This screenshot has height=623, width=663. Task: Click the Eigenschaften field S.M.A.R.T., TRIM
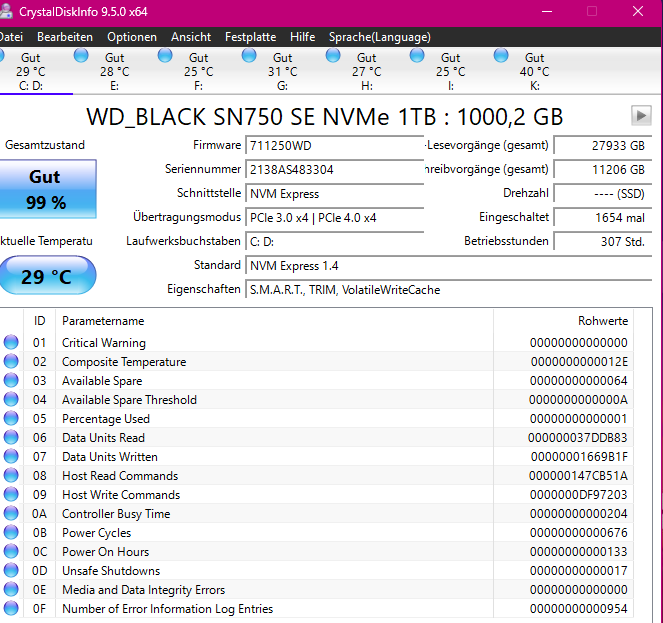click(448, 290)
